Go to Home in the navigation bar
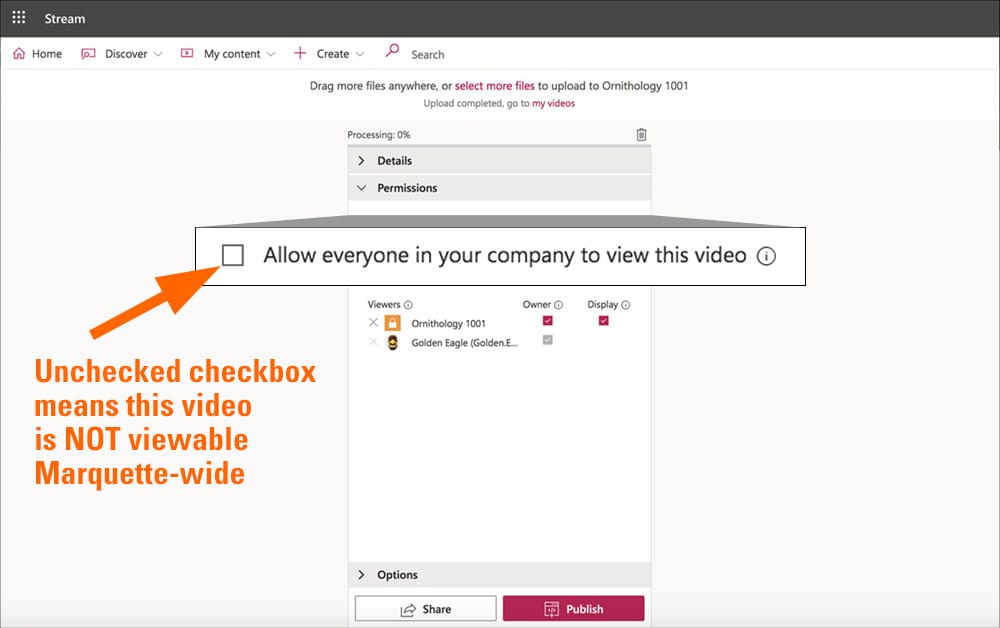Viewport: 1000px width, 628px height. [37, 54]
